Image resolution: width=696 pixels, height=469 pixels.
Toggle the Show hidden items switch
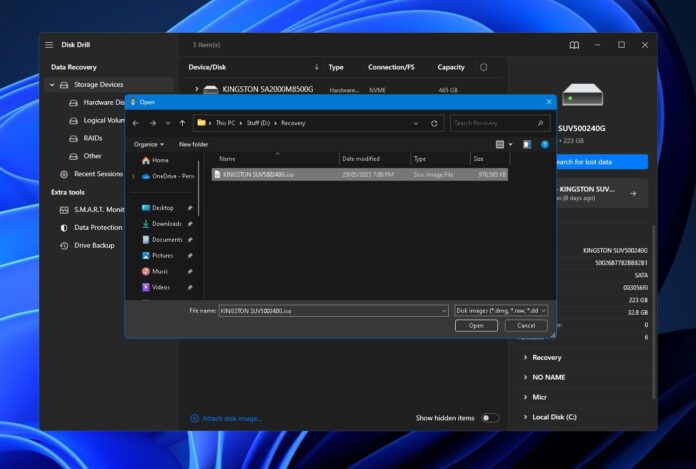point(489,418)
